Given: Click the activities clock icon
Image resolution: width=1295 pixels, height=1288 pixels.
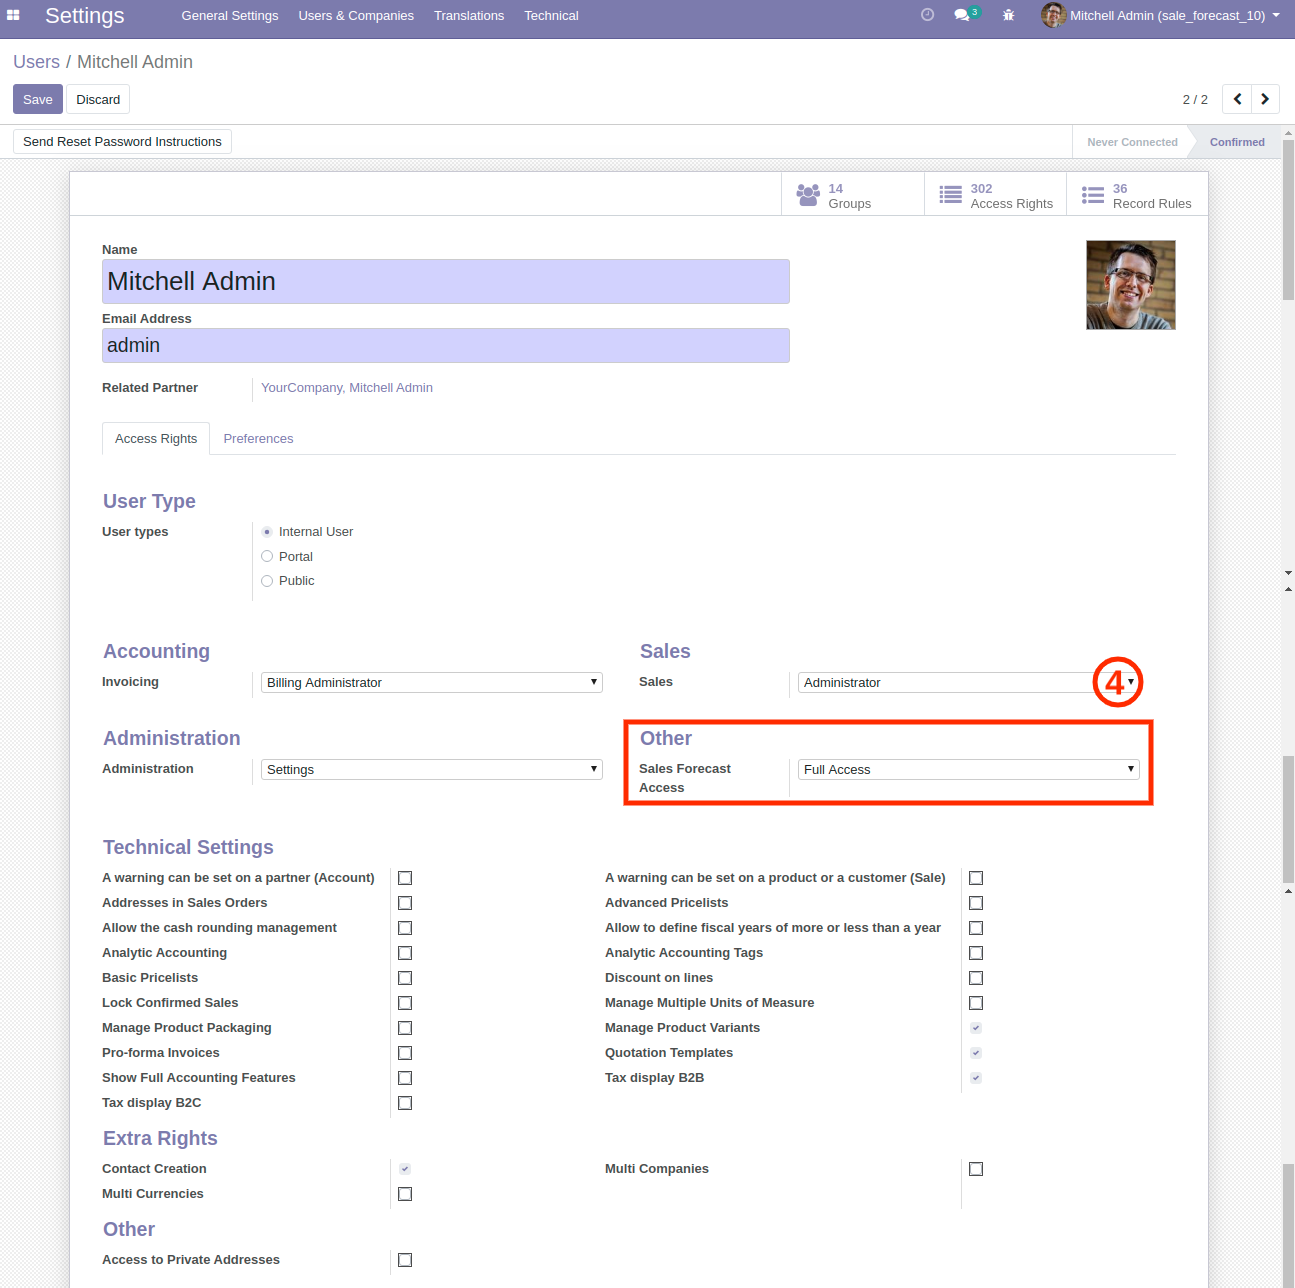Looking at the screenshot, I should (927, 15).
